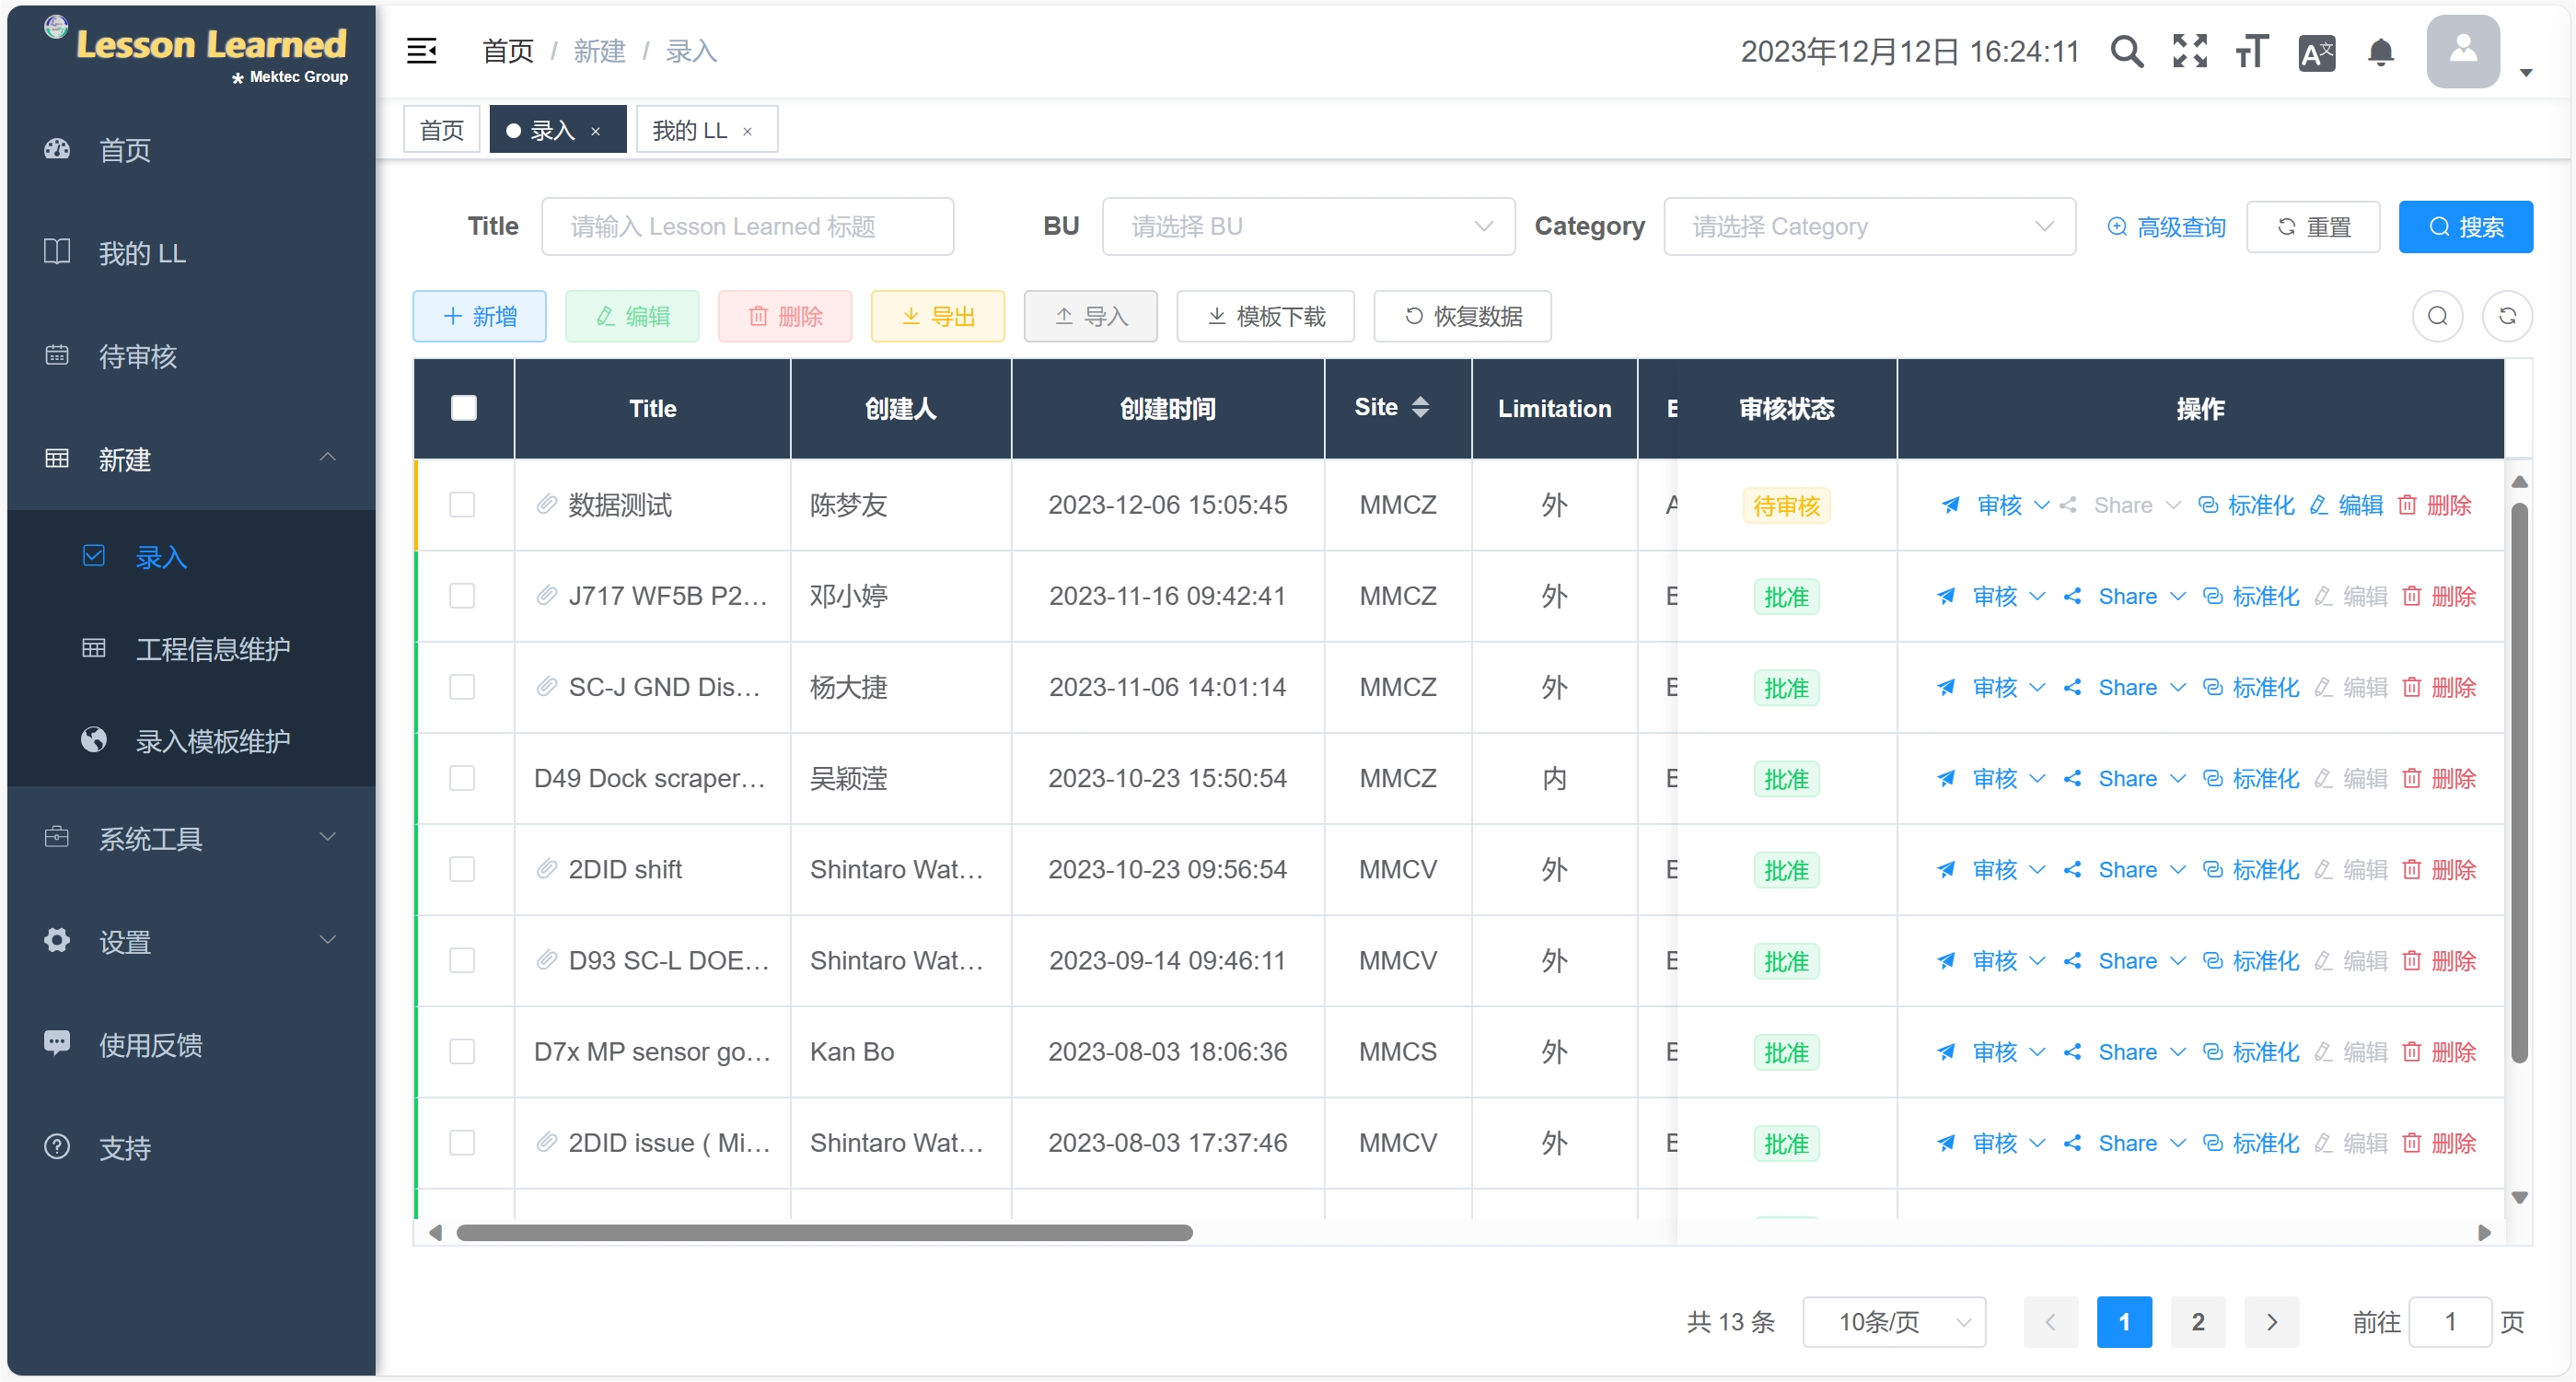This screenshot has height=1382, width=2576.
Task: Click the Site column sort arrows
Action: 1420,407
